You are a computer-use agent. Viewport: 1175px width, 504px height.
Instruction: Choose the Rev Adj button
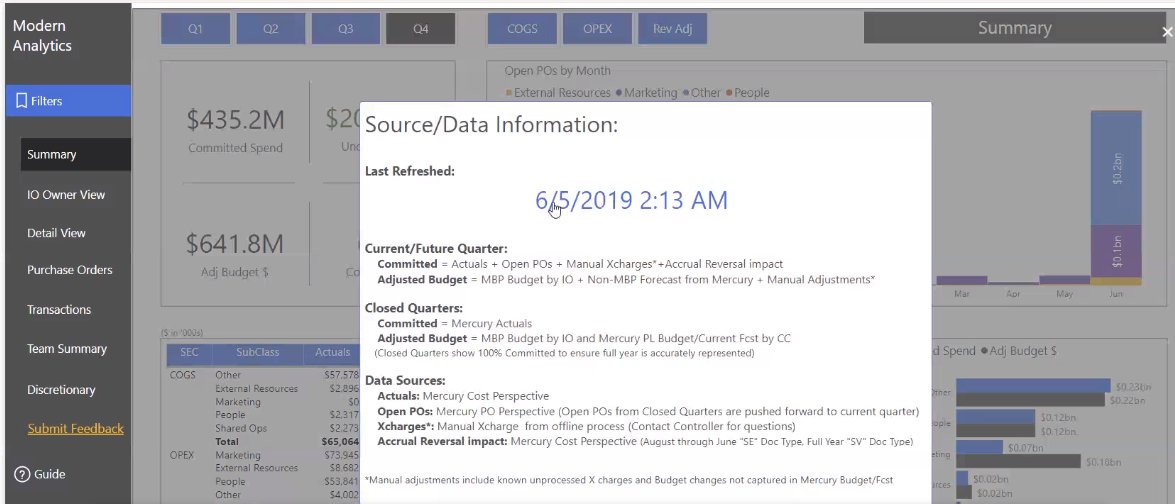[673, 29]
